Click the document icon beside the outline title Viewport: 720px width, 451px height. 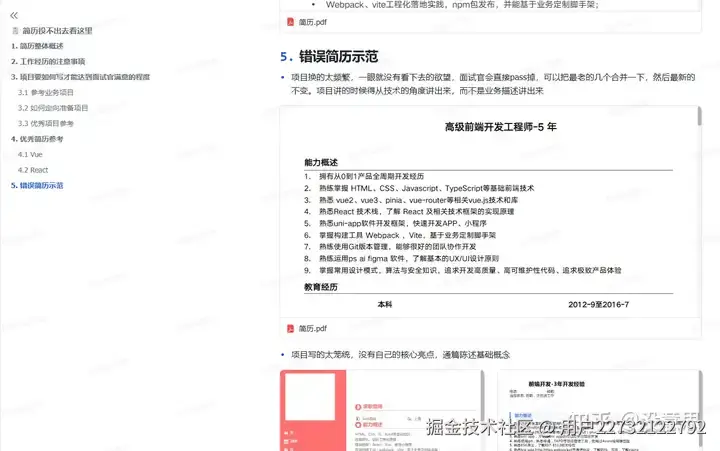15,31
